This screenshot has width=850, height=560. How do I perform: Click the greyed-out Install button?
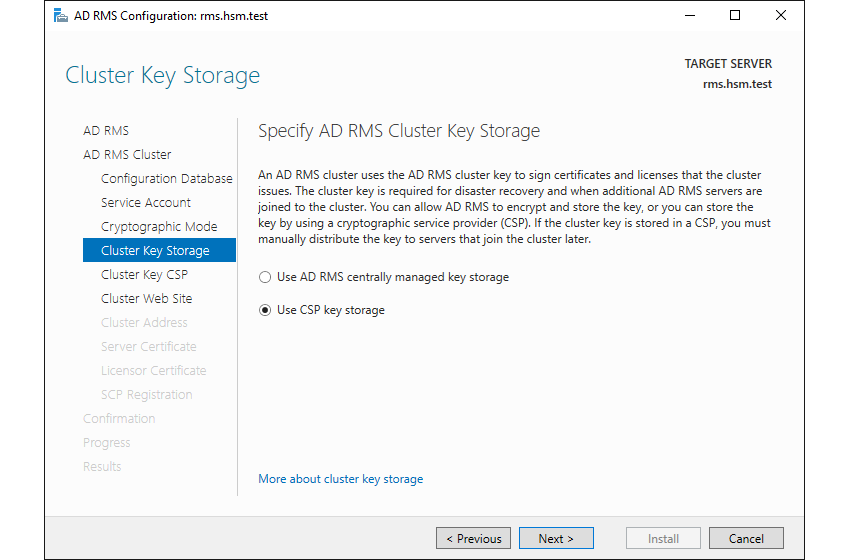663,538
